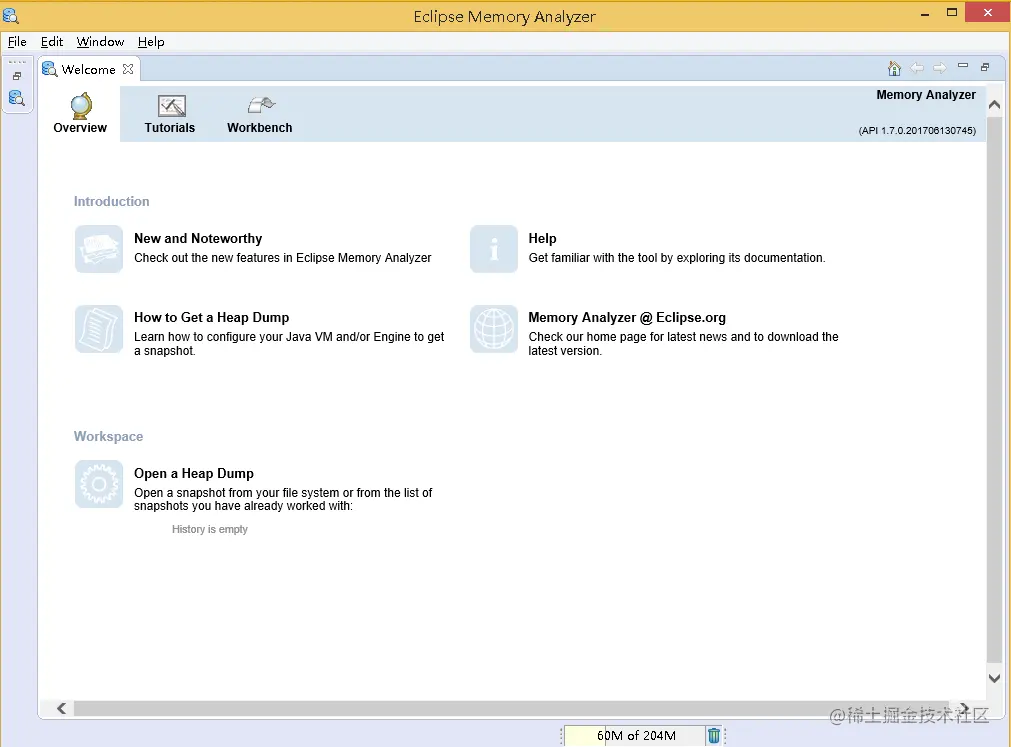Go to the Workbench icon
The width and height of the screenshot is (1011, 747).
pos(261,105)
